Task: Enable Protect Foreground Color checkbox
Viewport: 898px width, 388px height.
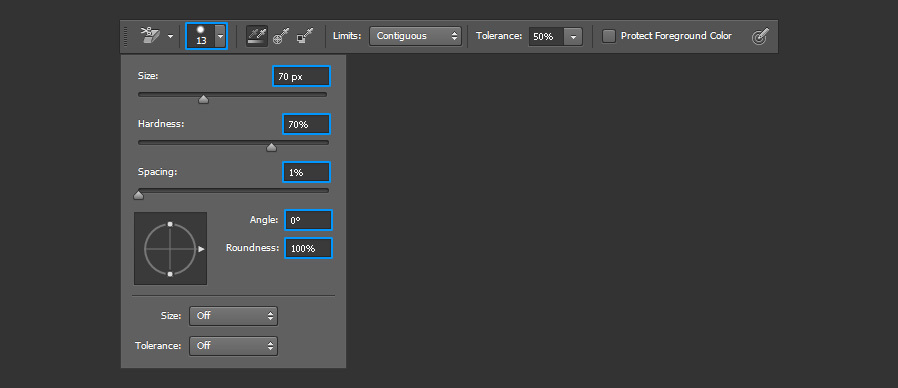Action: pos(609,36)
